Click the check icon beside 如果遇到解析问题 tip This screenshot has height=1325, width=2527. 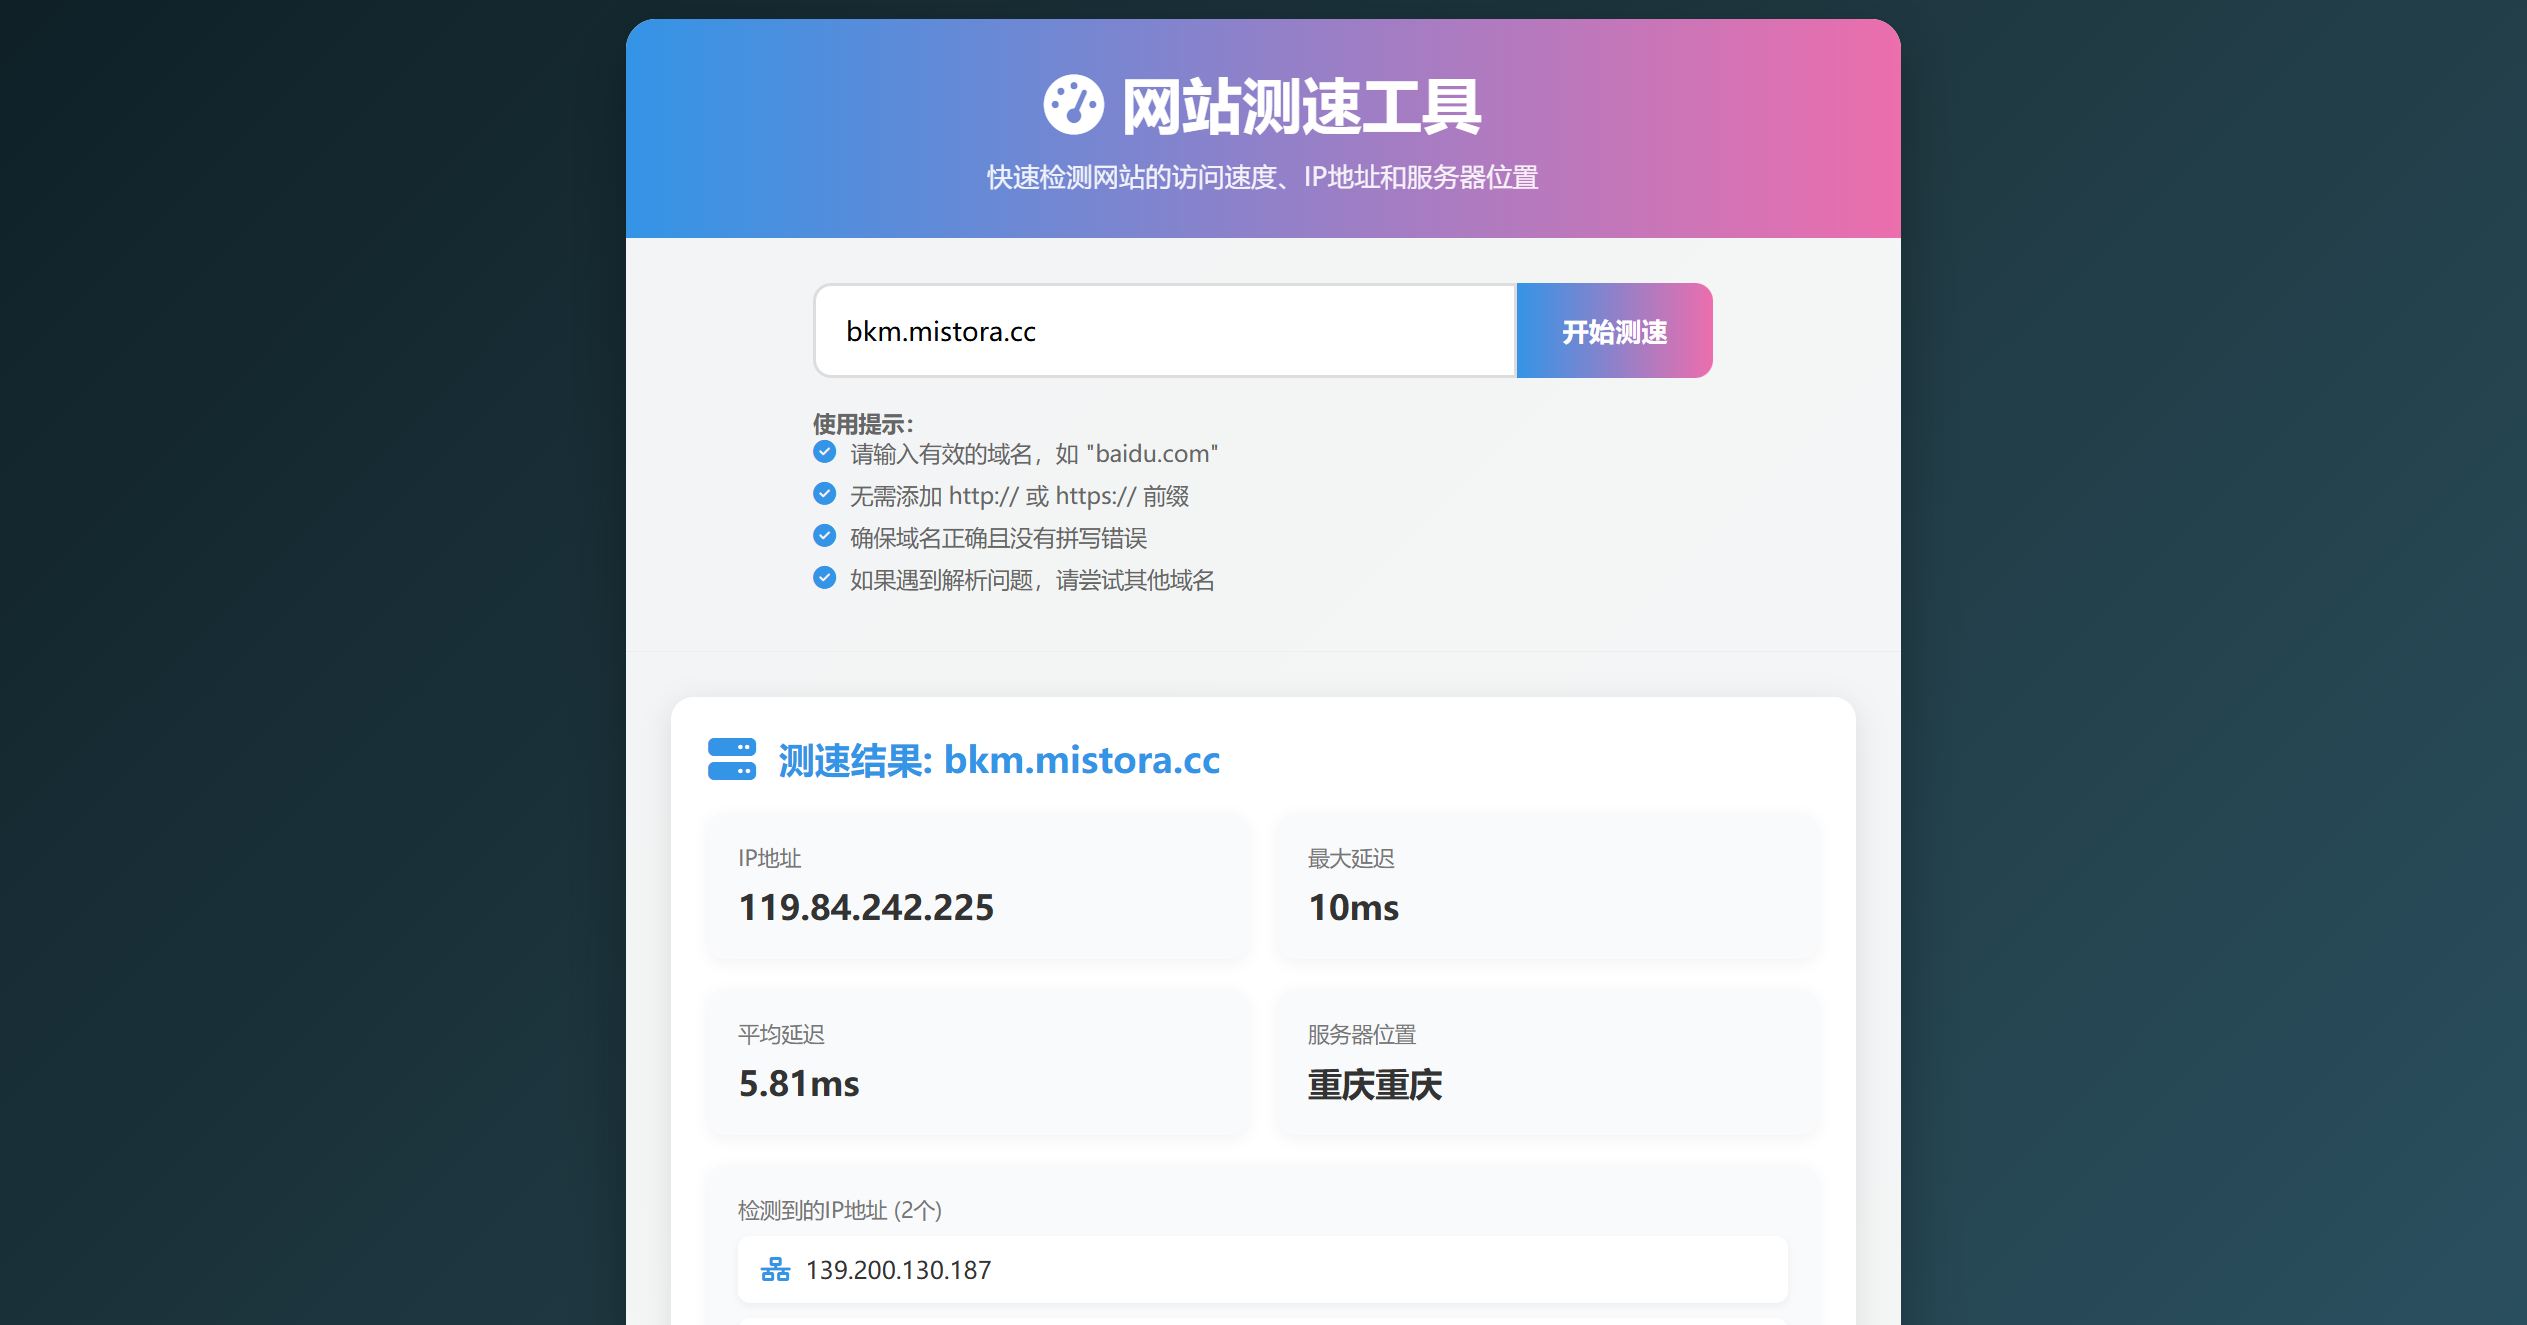coord(824,578)
